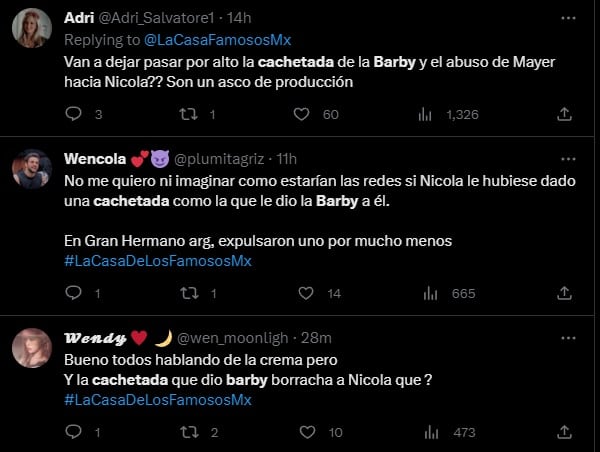600x452 pixels.
Task: Retweet Adri's tweet about producción
Action: coord(188,115)
